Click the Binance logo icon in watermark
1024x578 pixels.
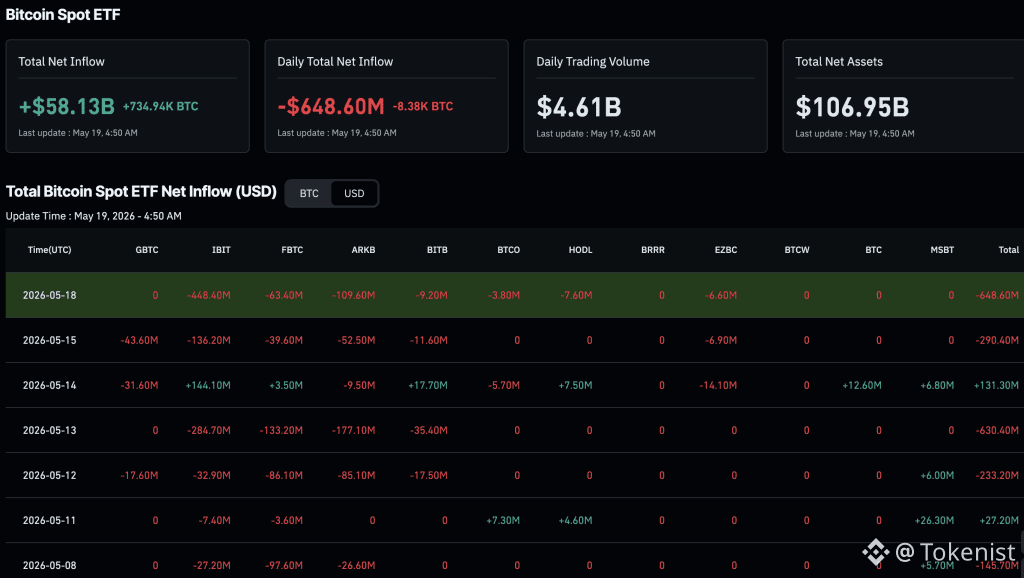[876, 553]
